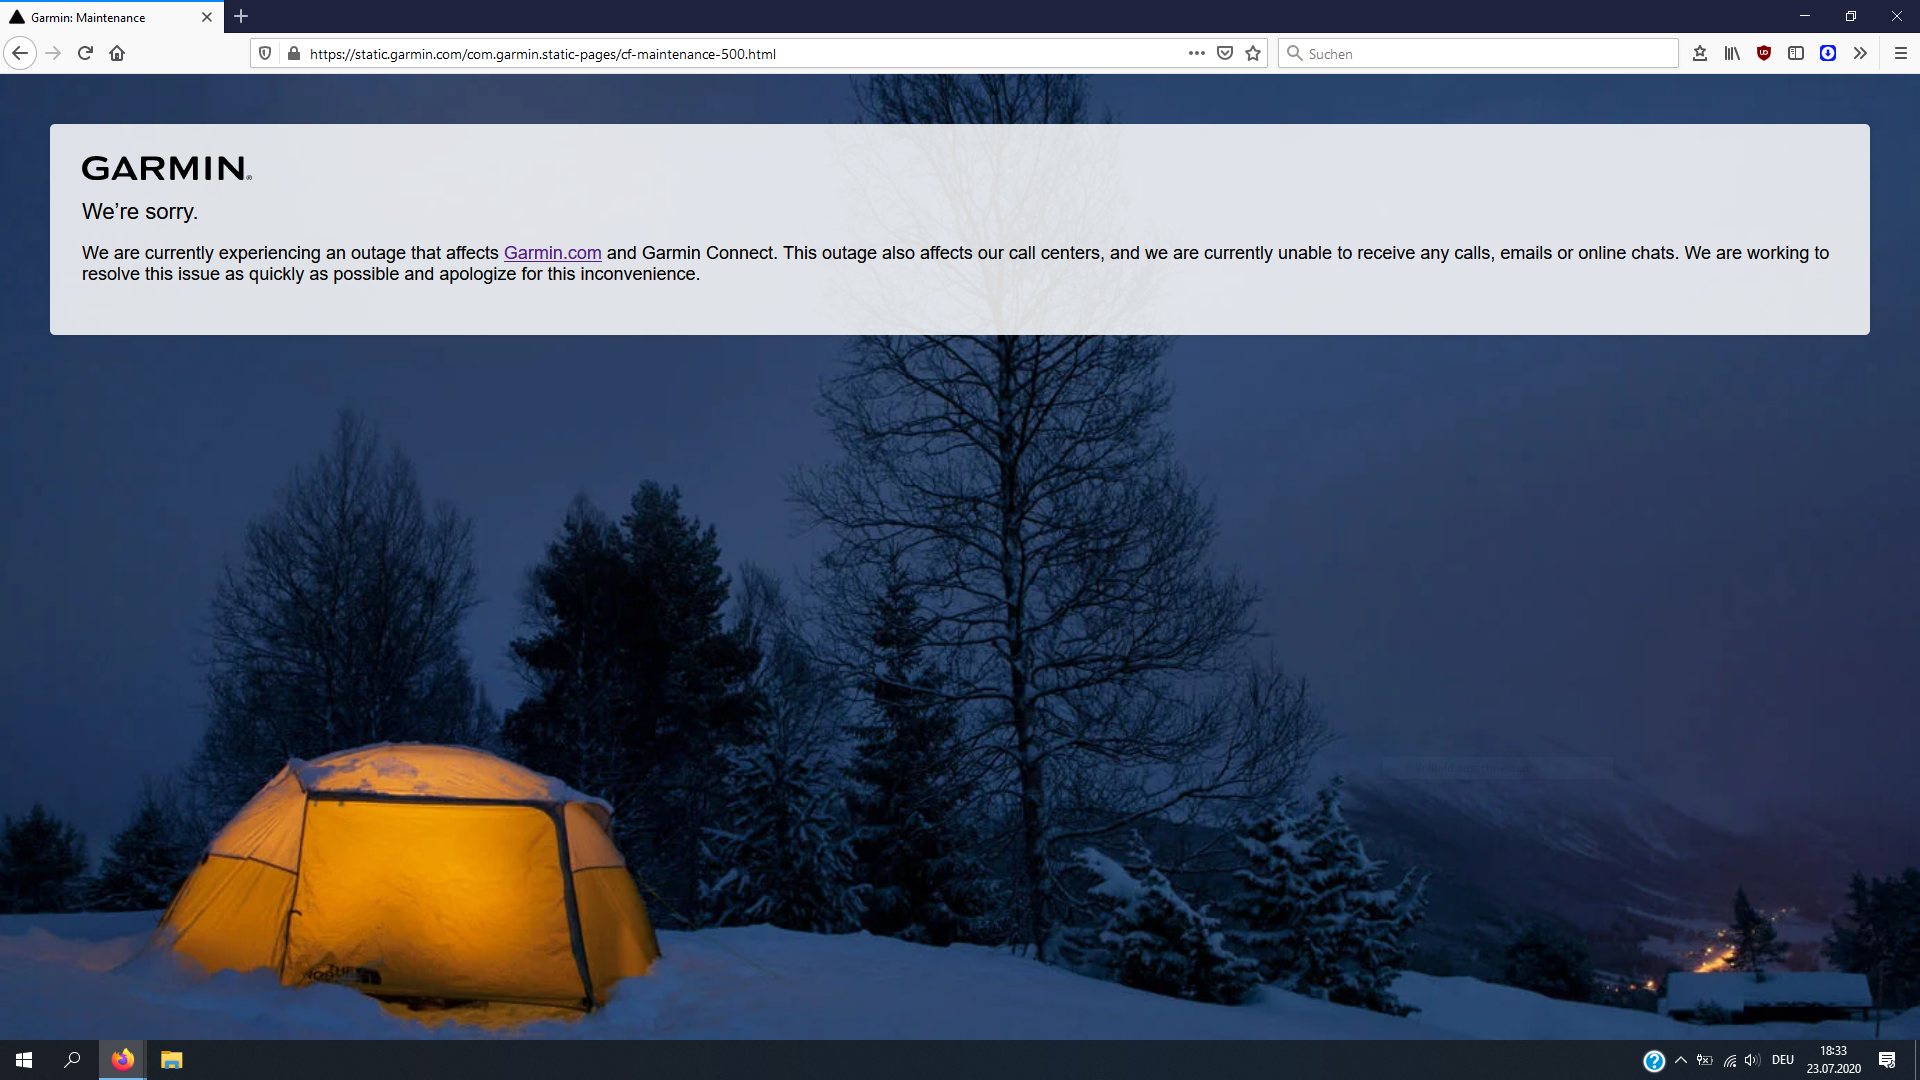This screenshot has height=1080, width=1920.
Task: Open the volume speaker control
Action: tap(1752, 1060)
